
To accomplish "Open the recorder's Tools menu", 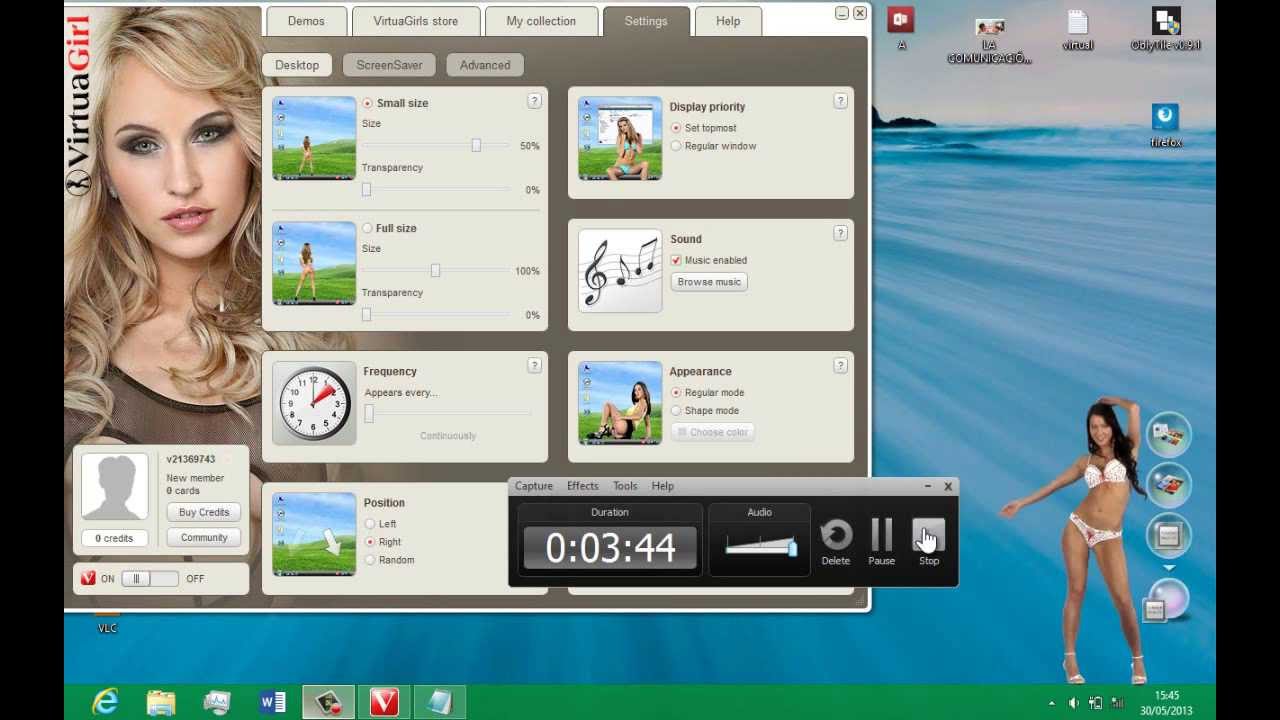I will click(625, 486).
